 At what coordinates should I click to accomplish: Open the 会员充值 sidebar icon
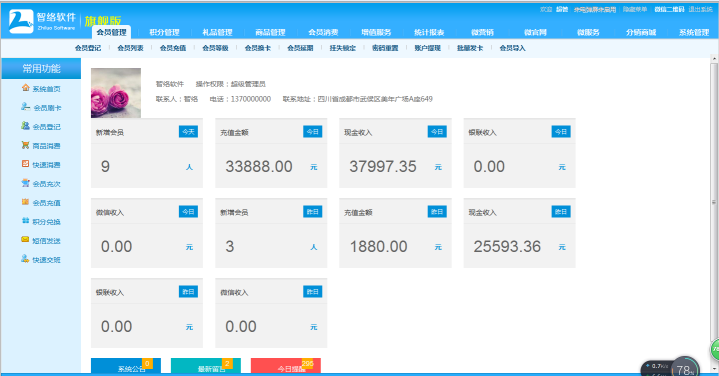point(26,202)
